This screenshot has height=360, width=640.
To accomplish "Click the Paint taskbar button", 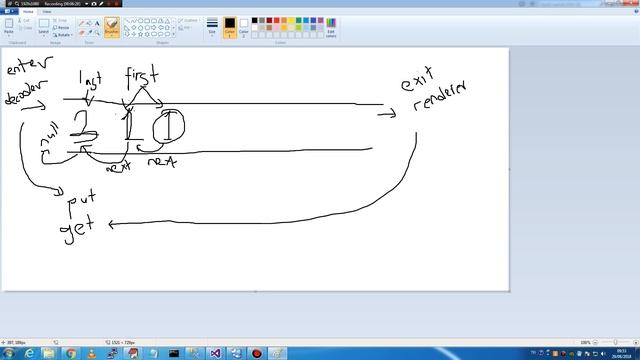I will [x=278, y=353].
